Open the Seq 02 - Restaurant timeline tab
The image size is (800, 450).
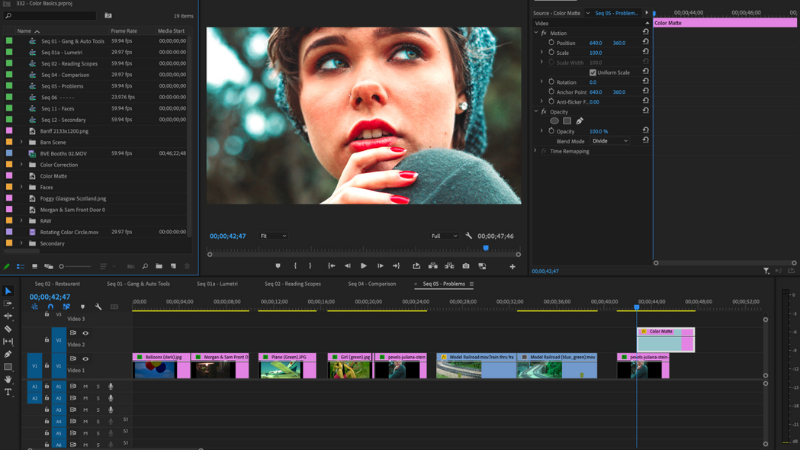coord(59,284)
